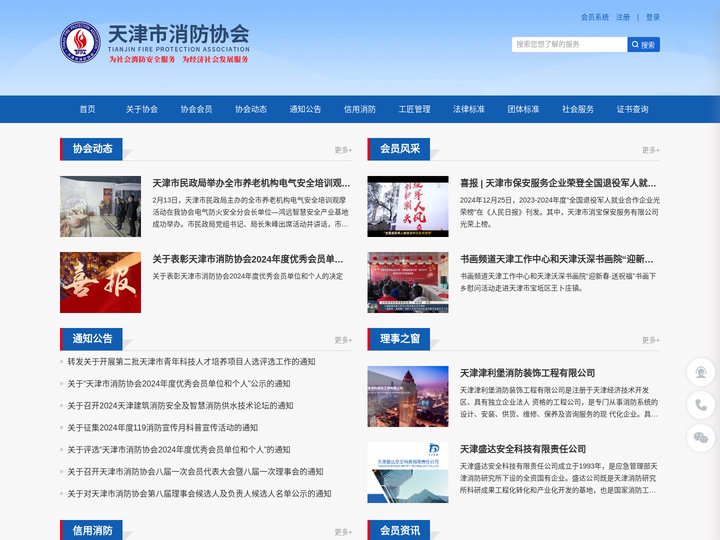720x540 pixels.
Task: Click the 会员风采 section header tab
Action: 399,149
